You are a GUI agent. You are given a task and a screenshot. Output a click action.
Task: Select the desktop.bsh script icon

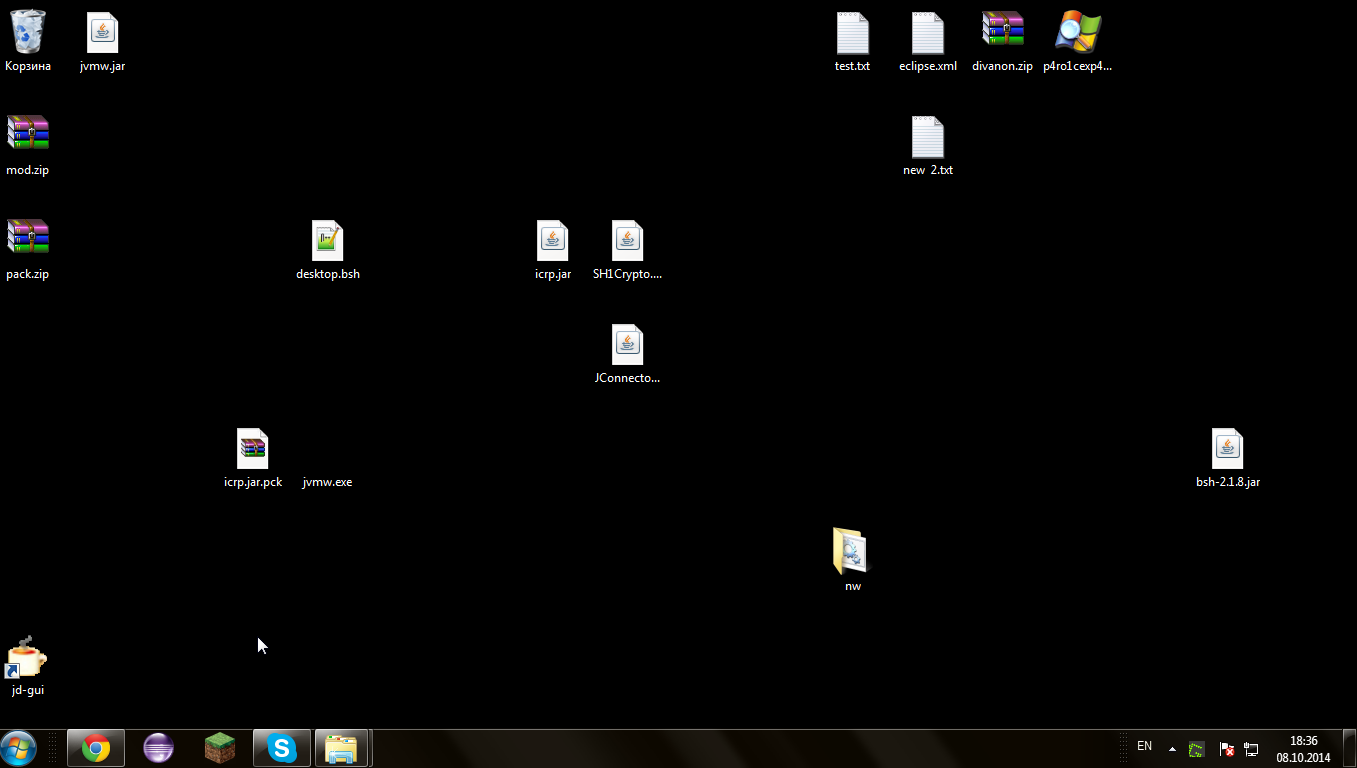tap(327, 241)
